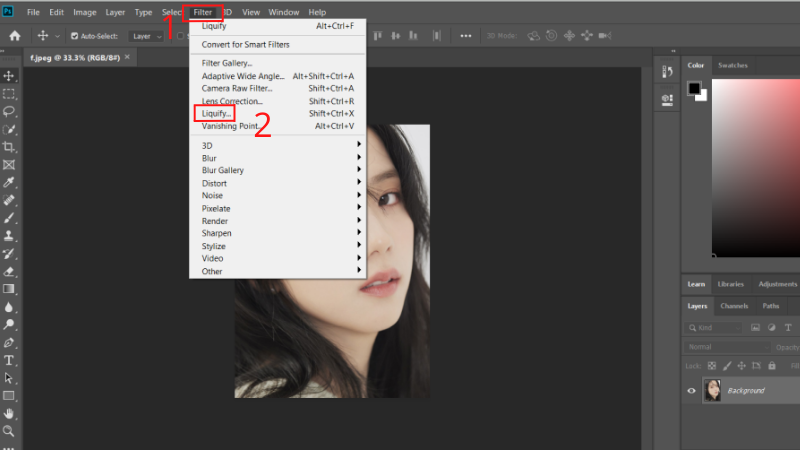This screenshot has width=800, height=450.
Task: Select the Lasso tool
Action: (9, 111)
